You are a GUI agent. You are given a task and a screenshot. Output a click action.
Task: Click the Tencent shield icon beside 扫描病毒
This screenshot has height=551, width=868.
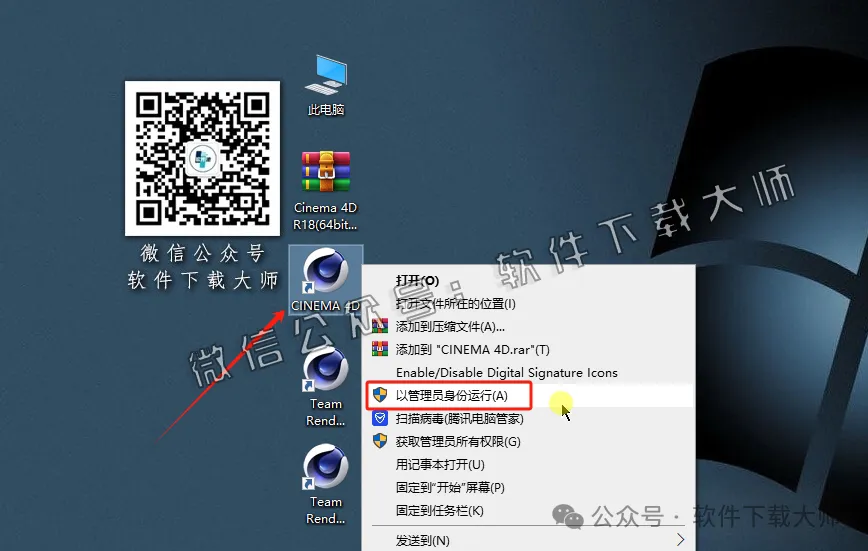380,418
